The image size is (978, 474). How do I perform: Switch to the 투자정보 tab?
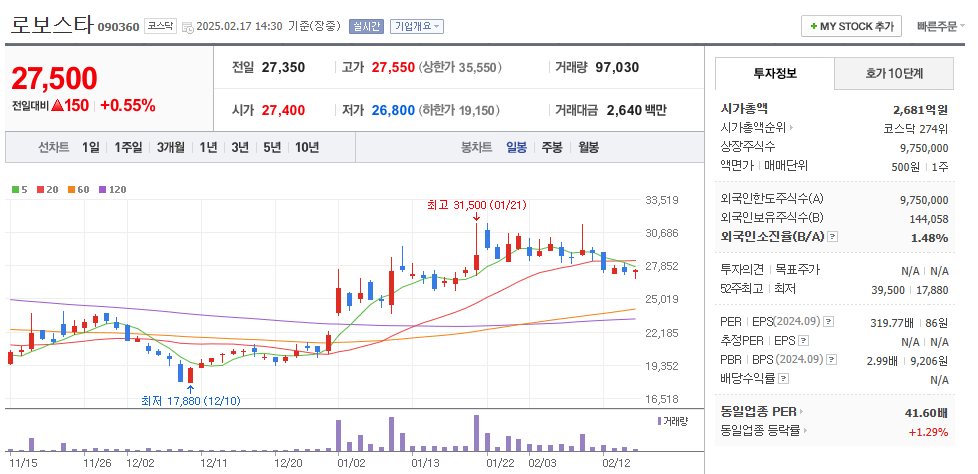click(775, 74)
